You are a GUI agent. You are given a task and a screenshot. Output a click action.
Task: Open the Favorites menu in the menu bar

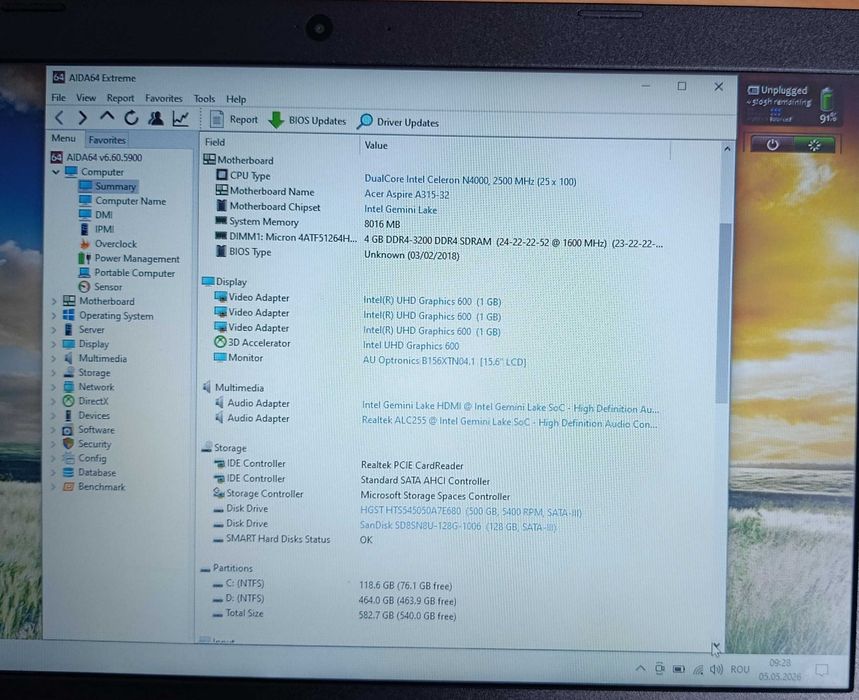(x=164, y=98)
